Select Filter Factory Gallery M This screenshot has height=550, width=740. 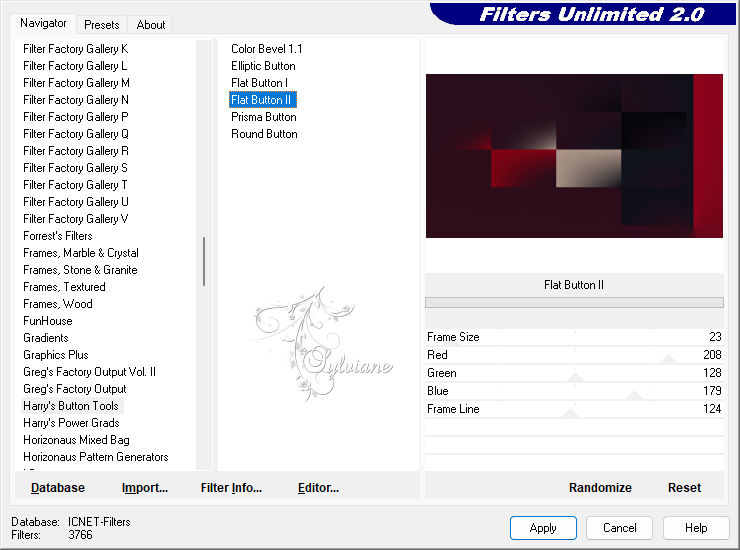[76, 83]
